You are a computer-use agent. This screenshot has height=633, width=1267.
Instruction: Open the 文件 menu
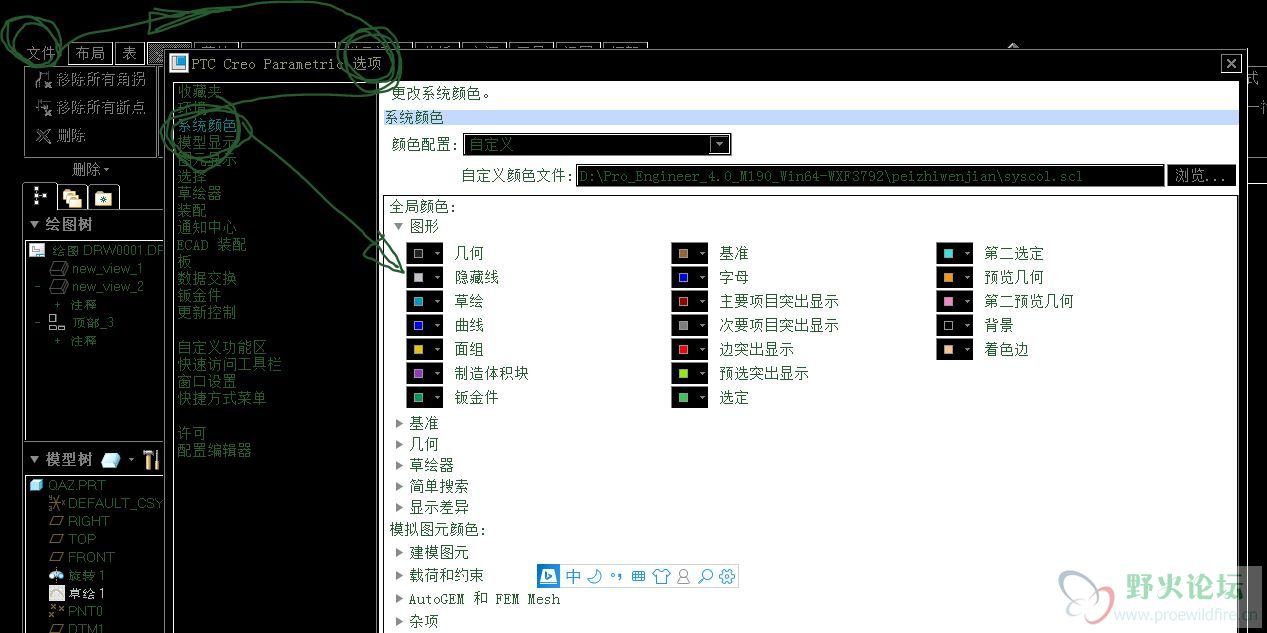pyautogui.click(x=41, y=53)
